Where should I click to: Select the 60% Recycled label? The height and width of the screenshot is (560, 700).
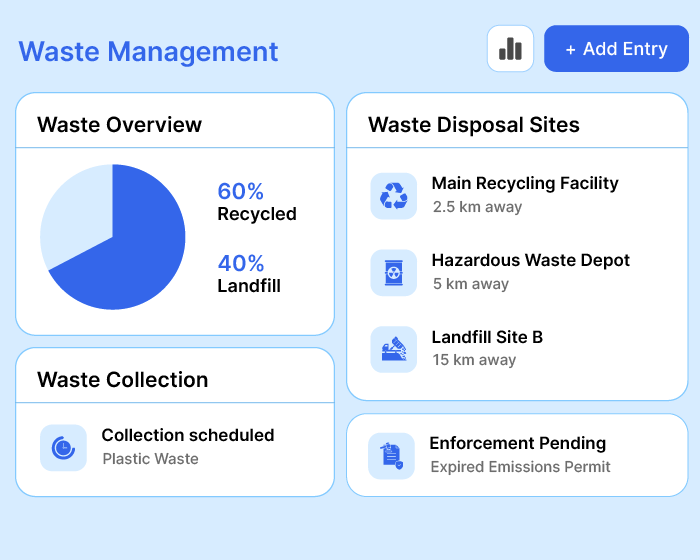click(256, 201)
